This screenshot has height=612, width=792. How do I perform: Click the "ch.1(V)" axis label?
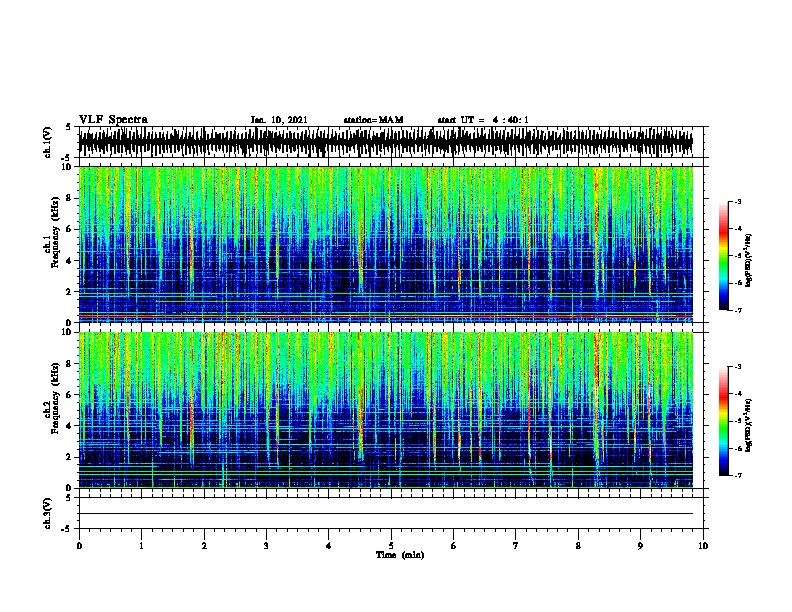tap(48, 142)
